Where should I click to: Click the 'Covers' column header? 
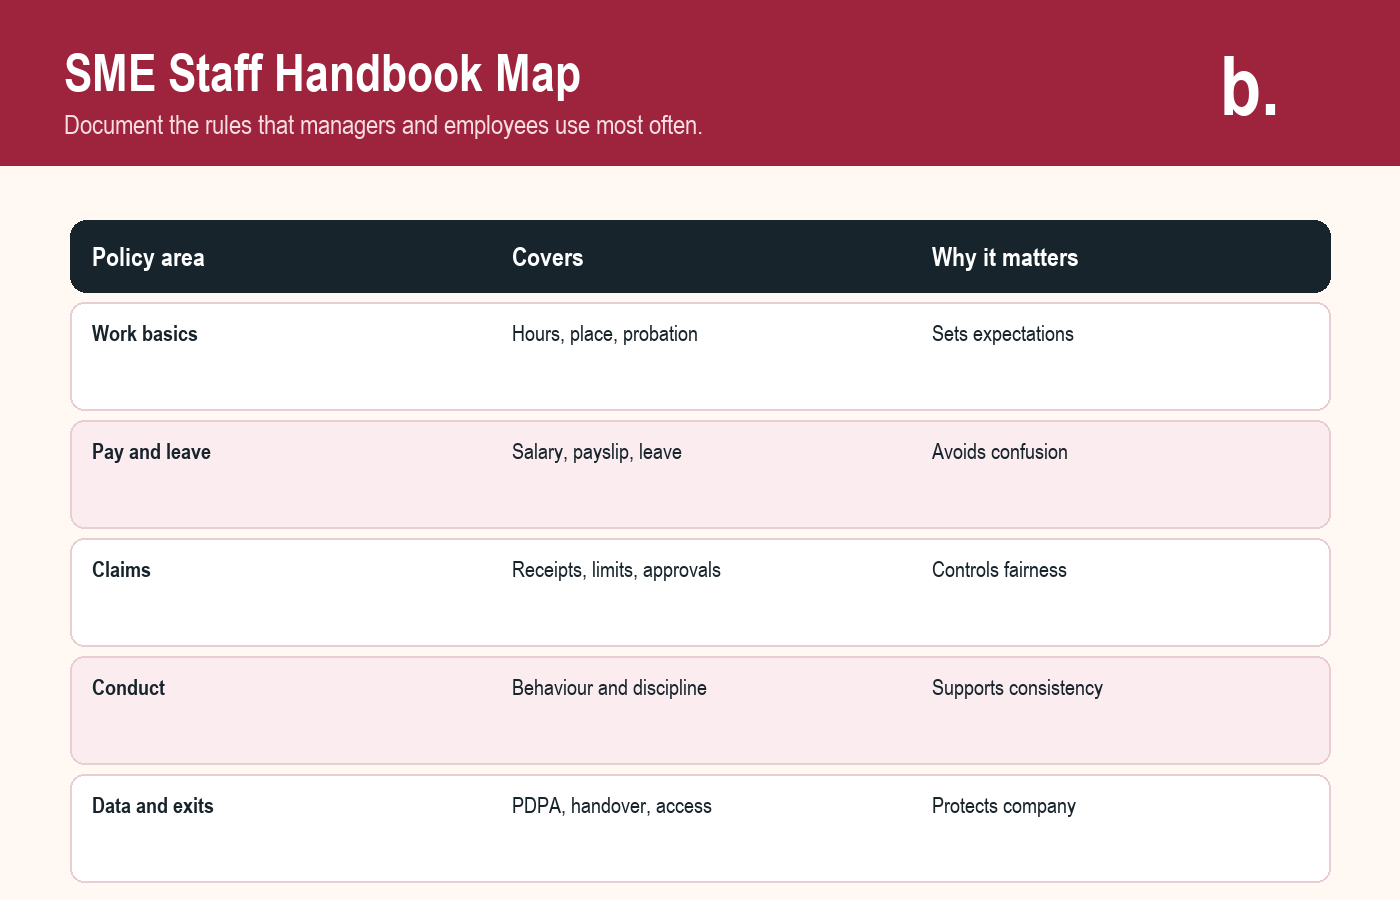pyautogui.click(x=547, y=258)
